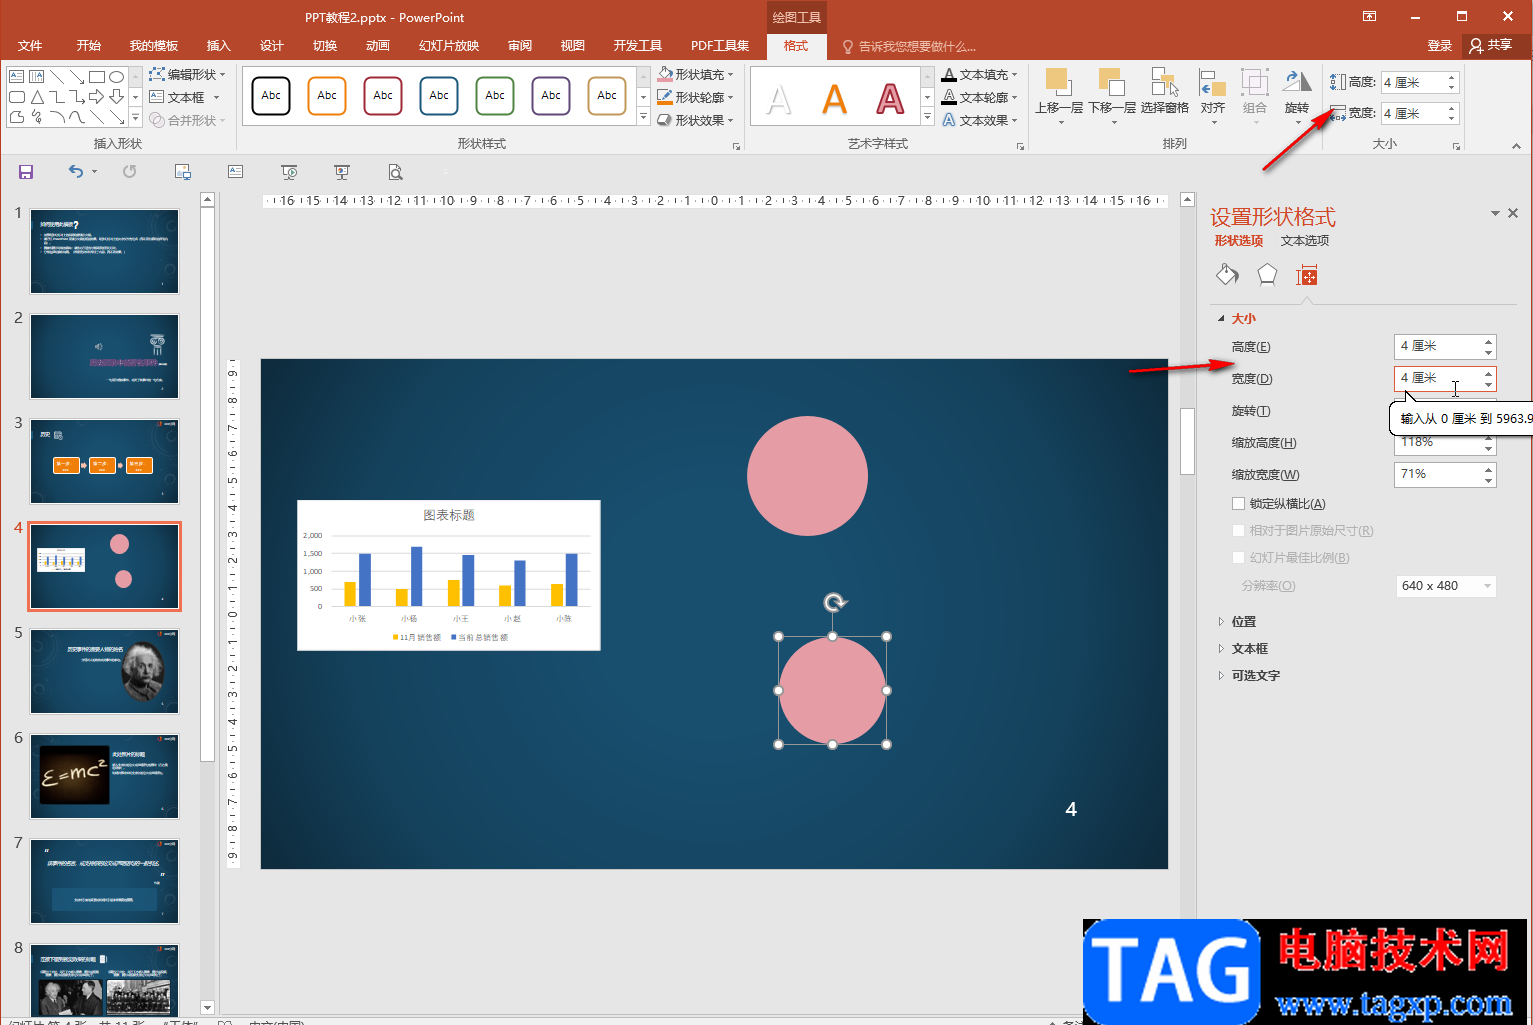
Task: Open Selection Pane (选择窗格)
Action: pos(1165,93)
